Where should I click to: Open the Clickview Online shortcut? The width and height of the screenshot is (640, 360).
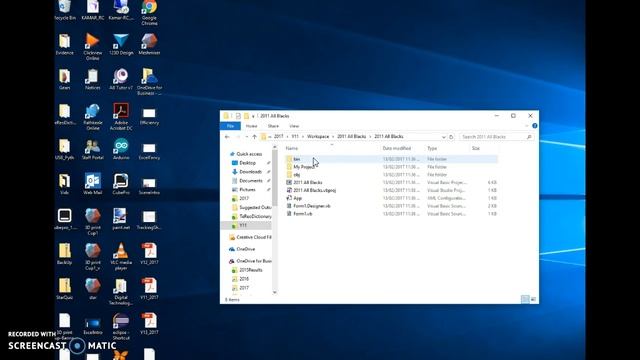[x=93, y=46]
